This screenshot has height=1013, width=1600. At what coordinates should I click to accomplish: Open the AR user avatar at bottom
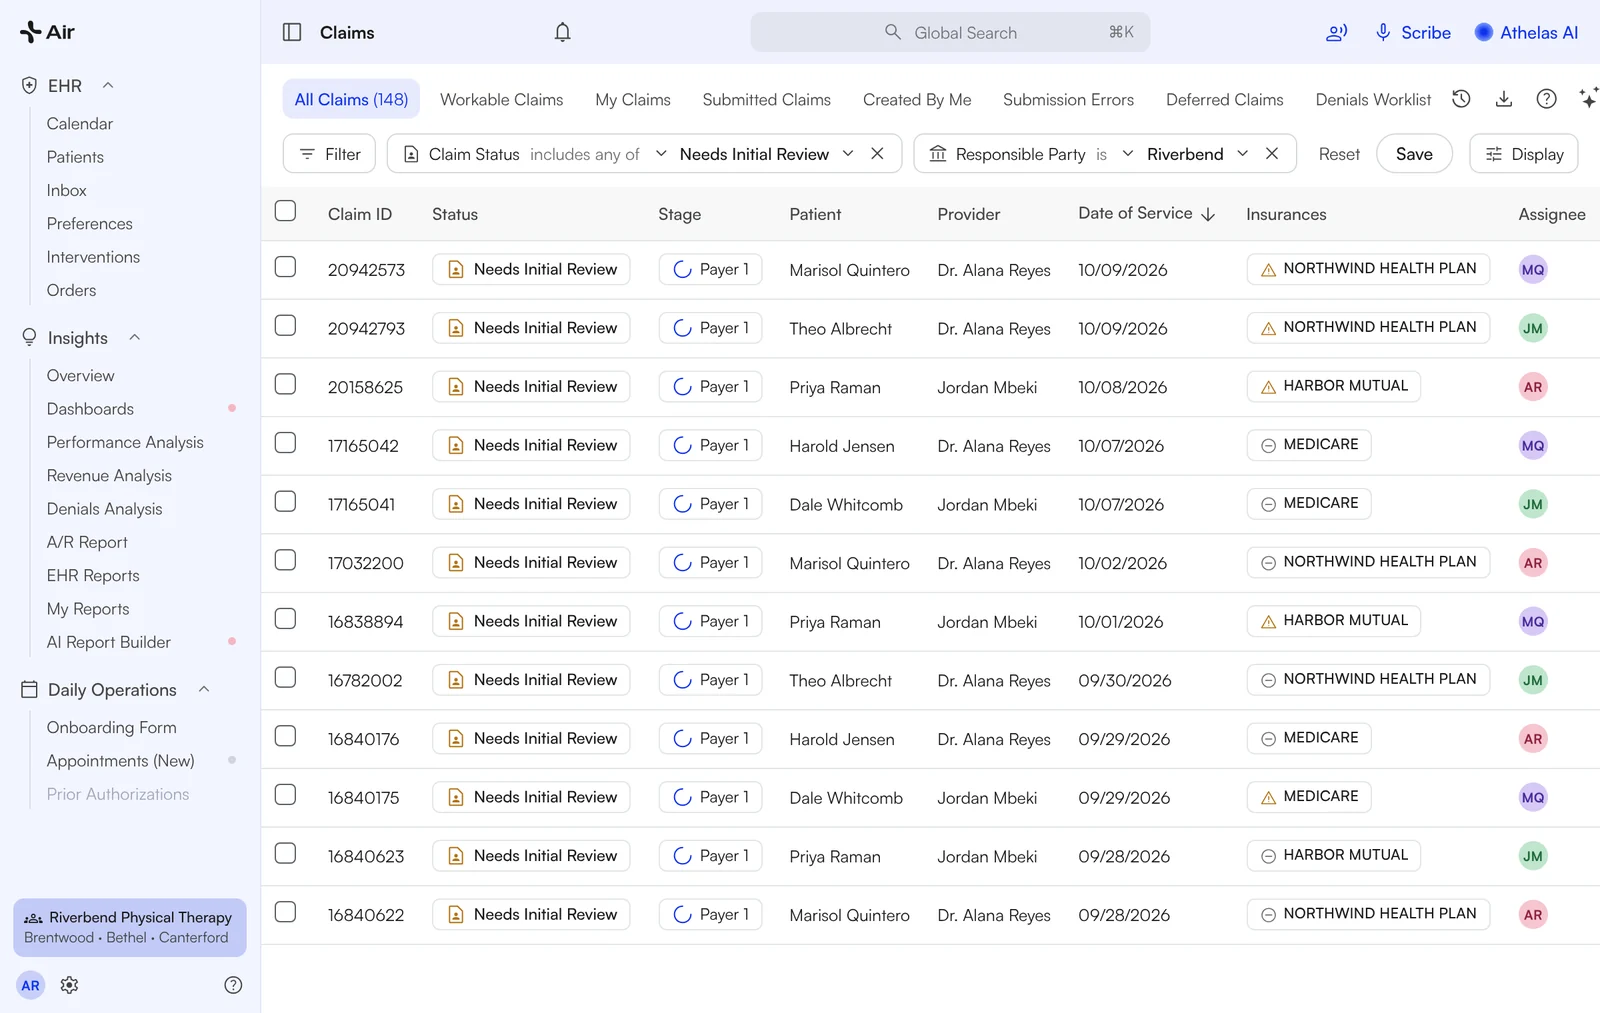click(31, 985)
